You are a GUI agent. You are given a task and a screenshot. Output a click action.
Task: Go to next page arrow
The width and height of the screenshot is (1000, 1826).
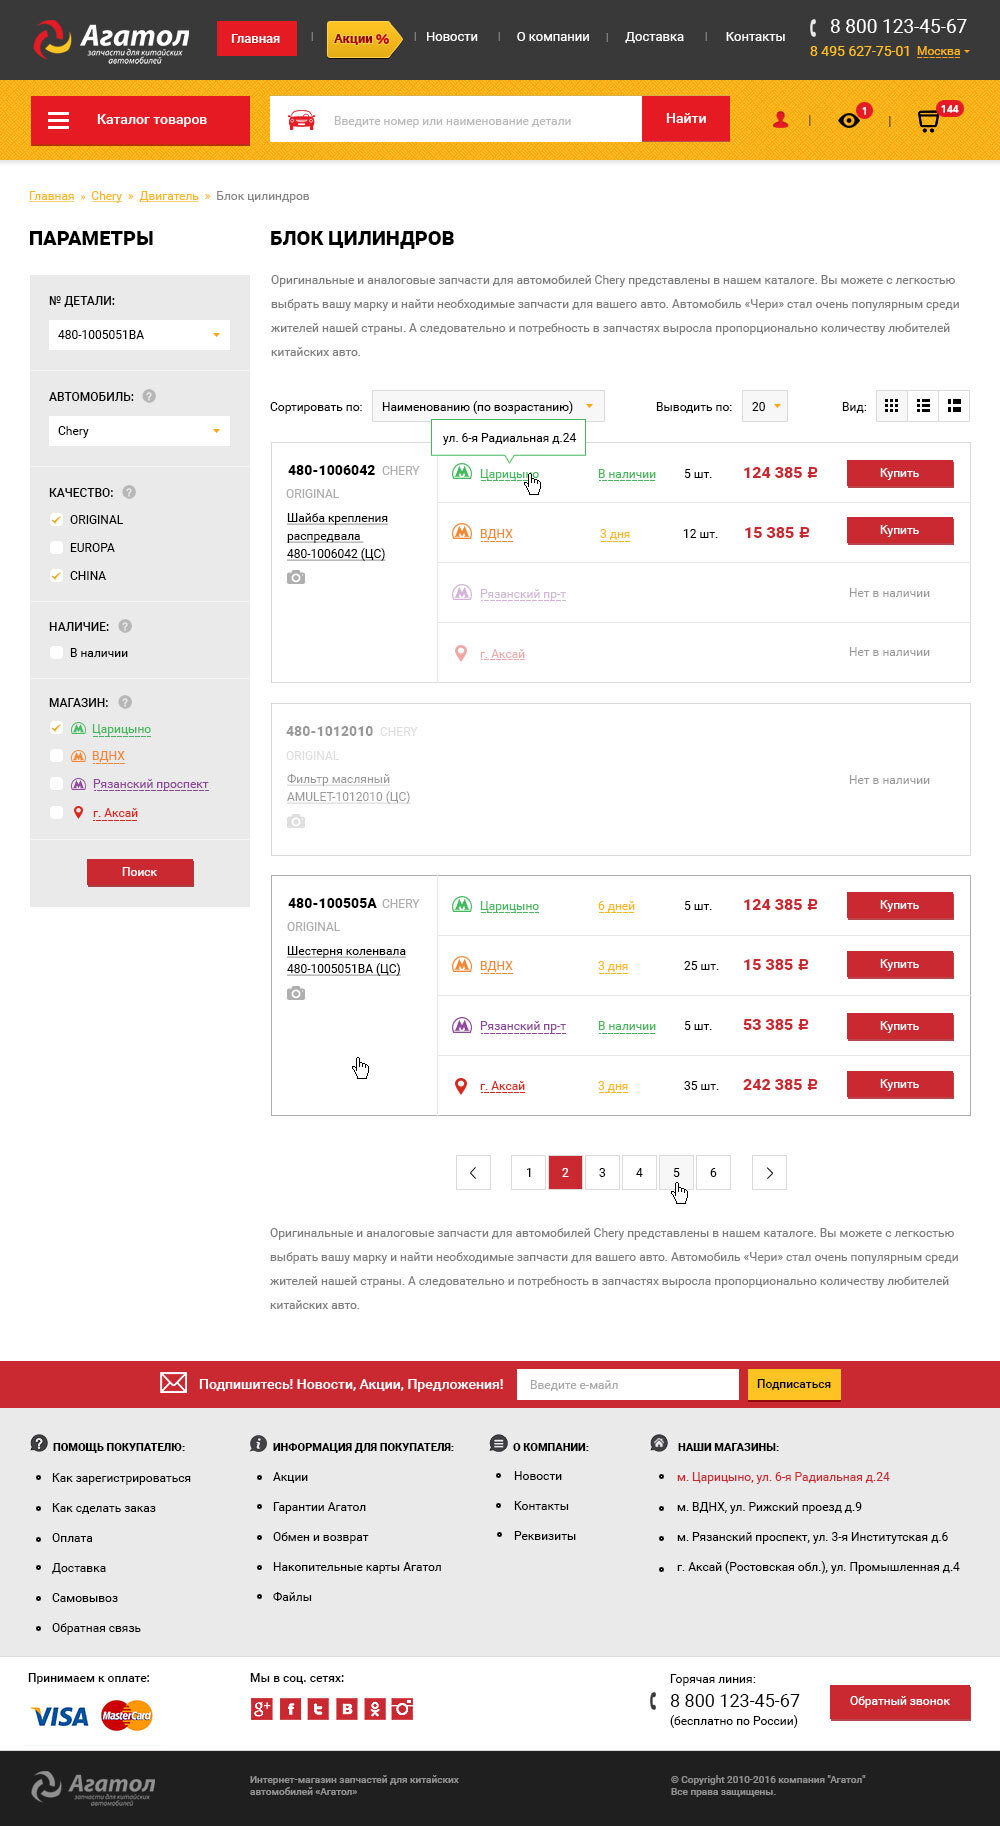pos(769,1173)
